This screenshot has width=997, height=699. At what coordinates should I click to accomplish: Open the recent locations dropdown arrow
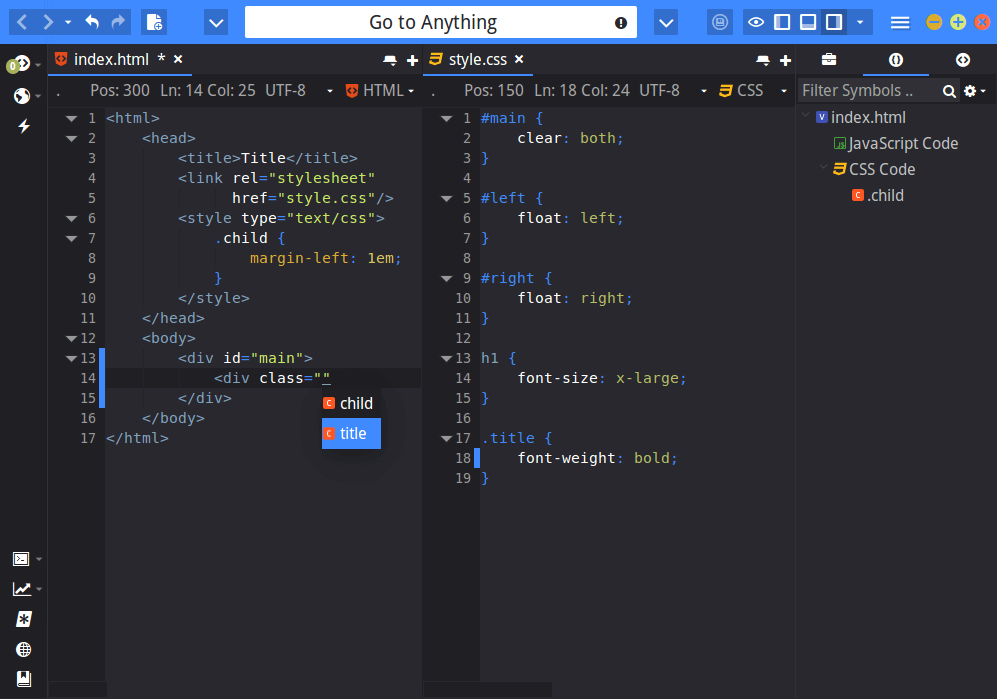pos(68,22)
